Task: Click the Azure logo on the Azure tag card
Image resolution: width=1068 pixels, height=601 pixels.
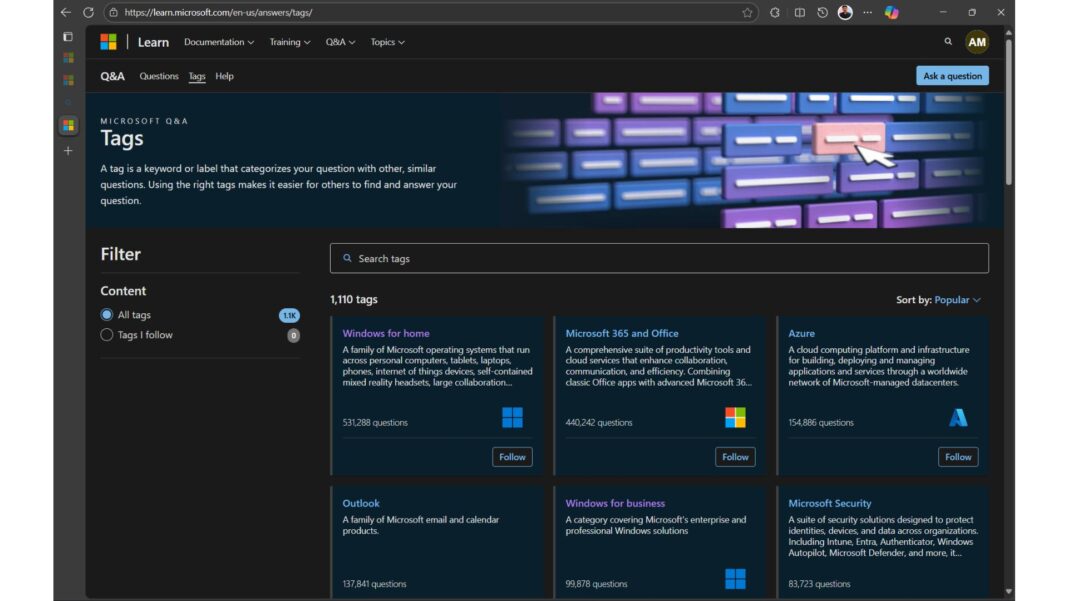Action: click(x=958, y=417)
